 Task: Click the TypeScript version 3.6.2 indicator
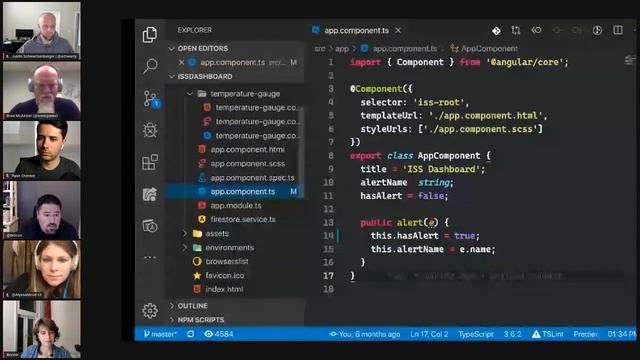(512, 334)
